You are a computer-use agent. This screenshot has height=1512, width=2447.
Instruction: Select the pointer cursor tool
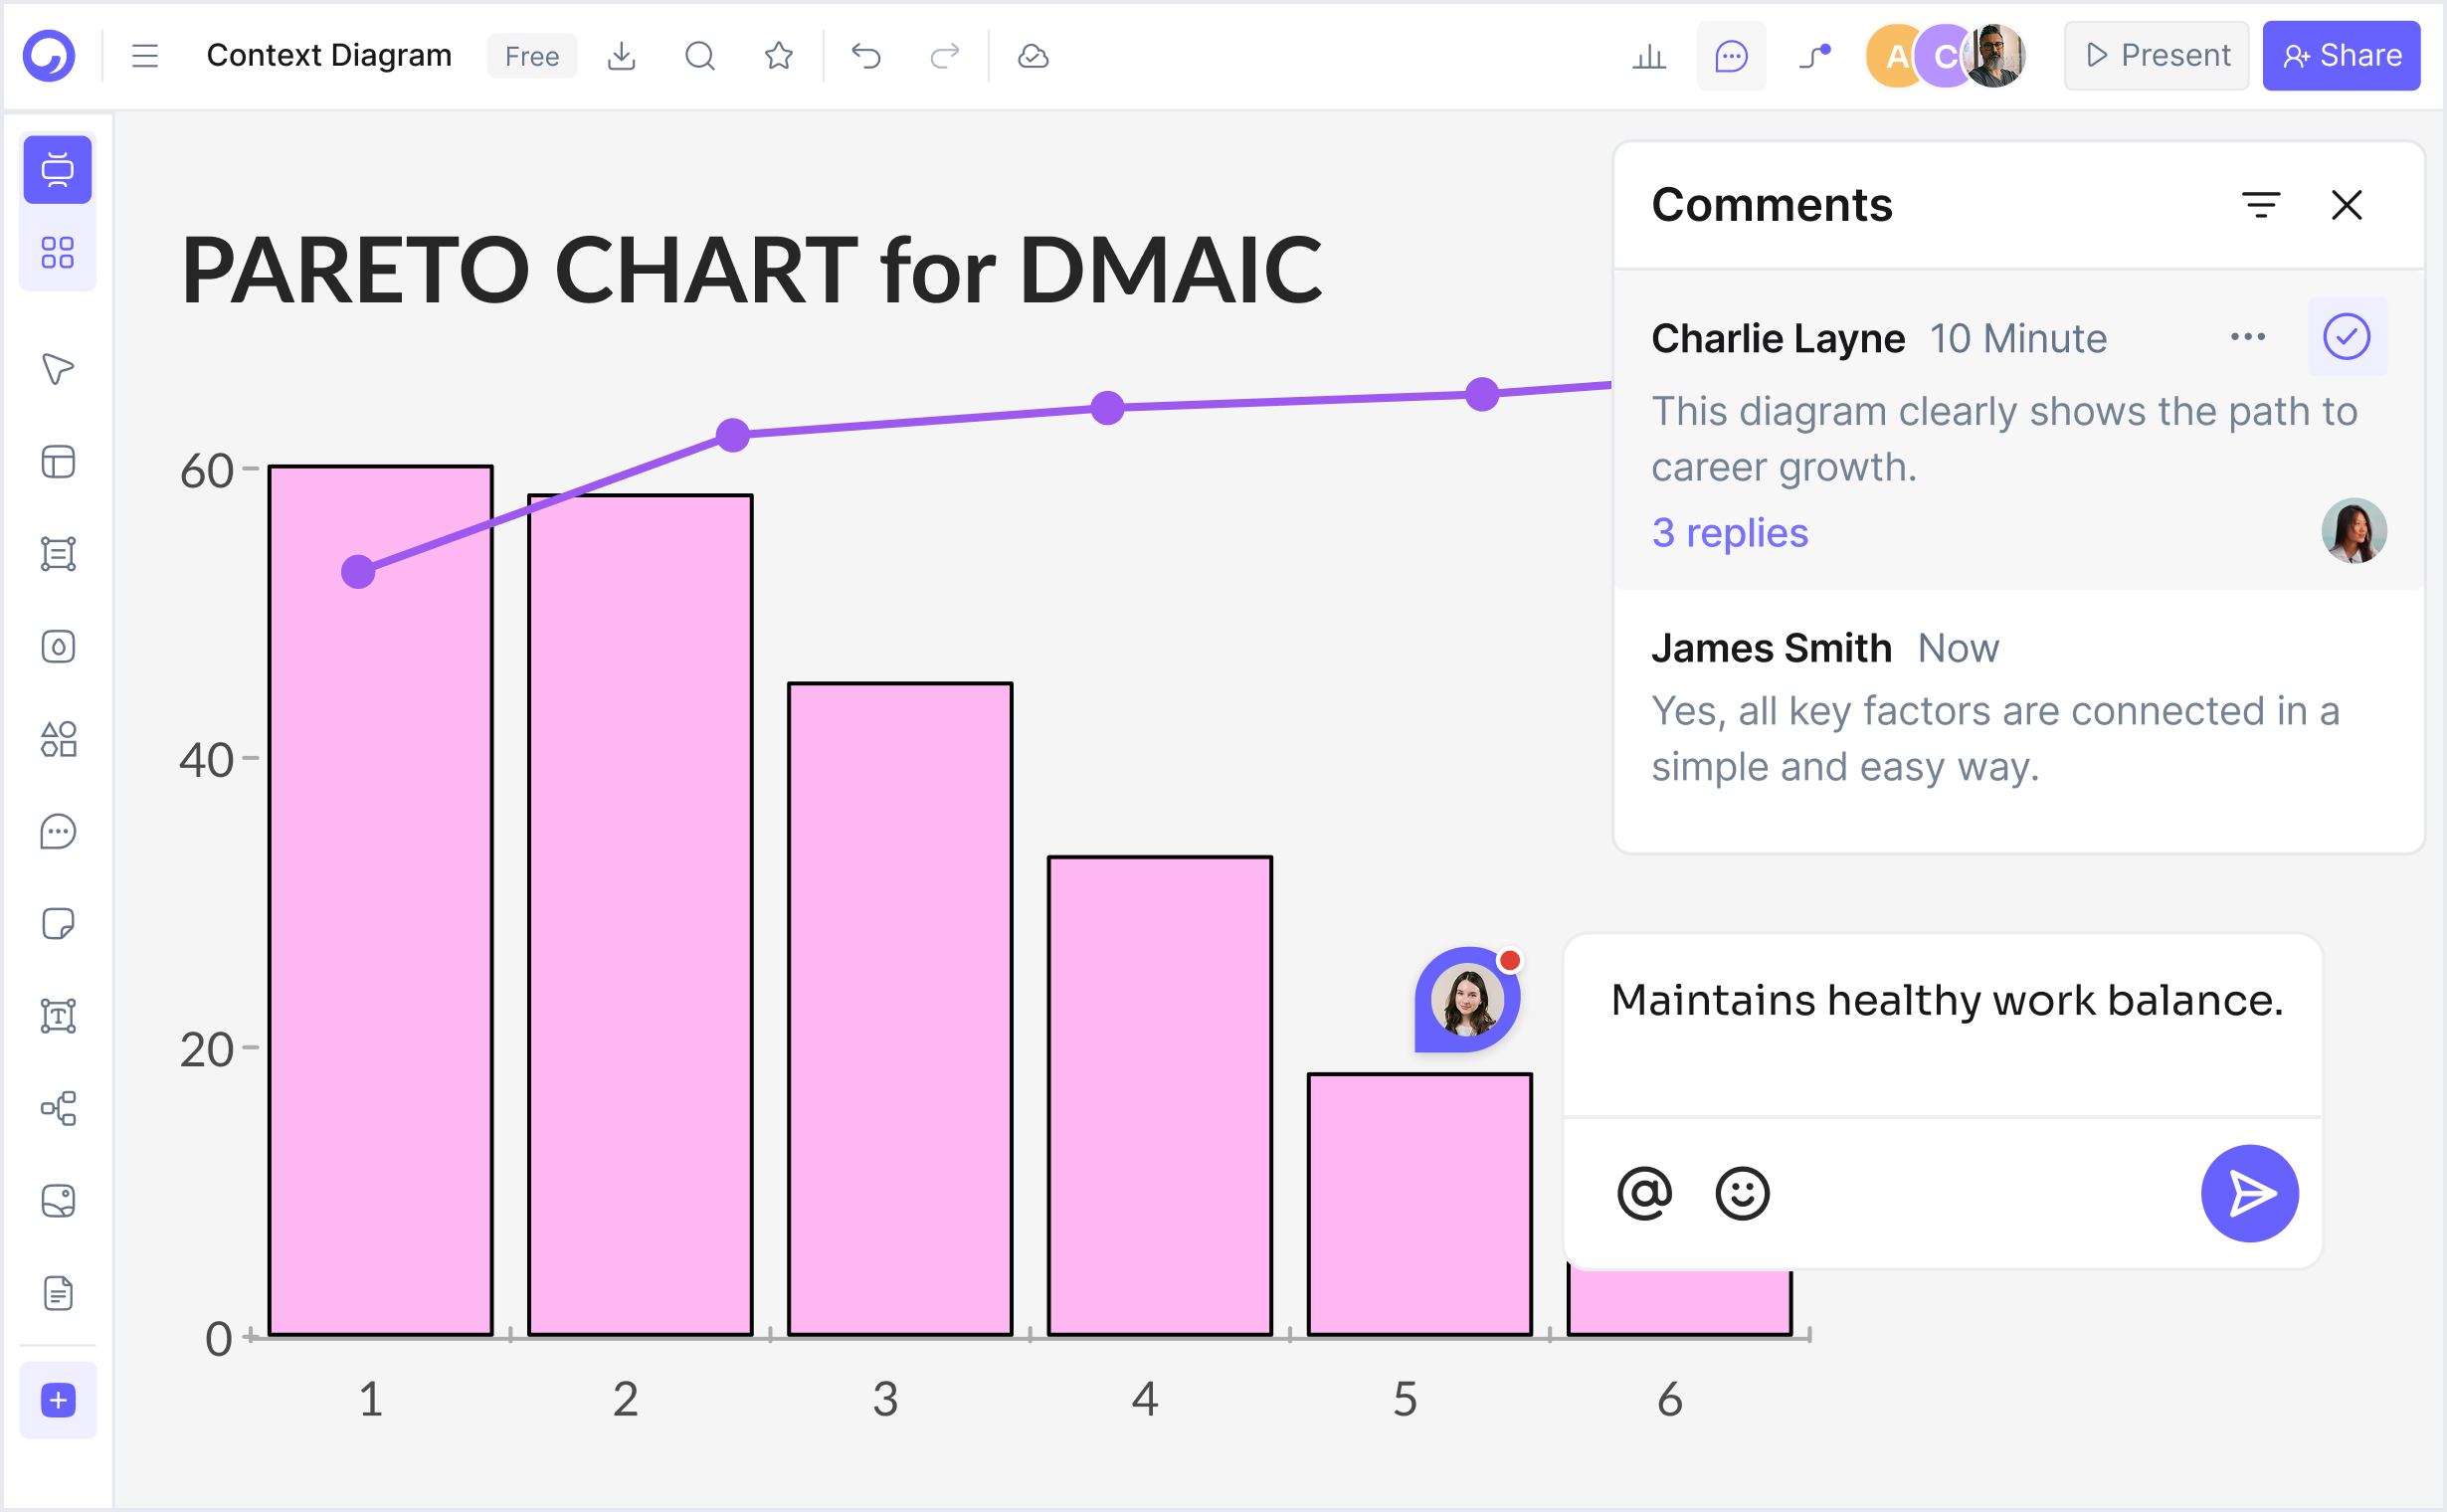(x=58, y=369)
